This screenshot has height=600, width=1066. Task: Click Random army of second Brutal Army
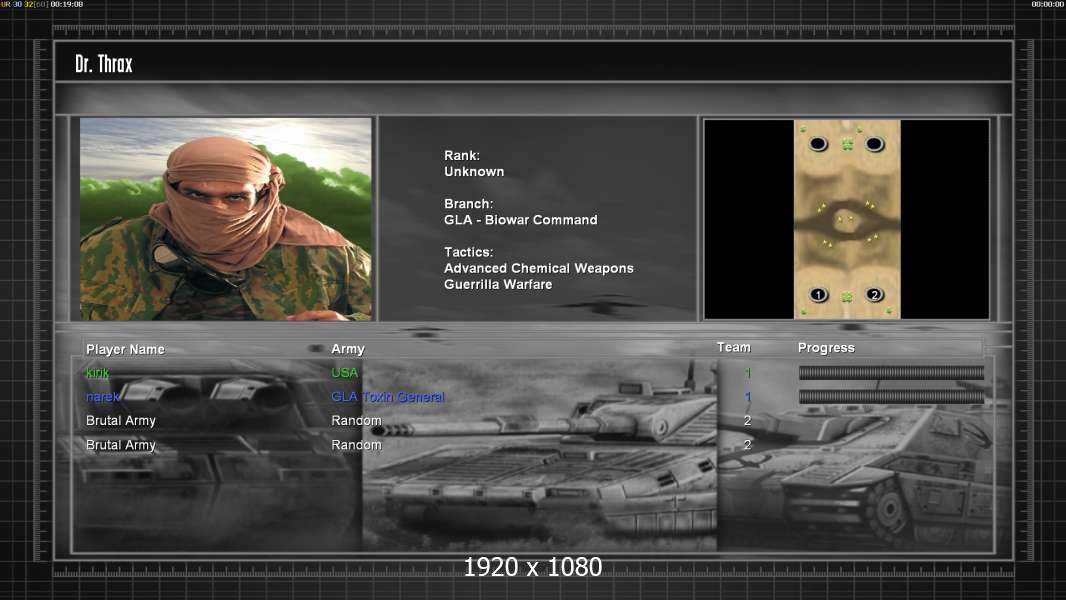[x=356, y=445]
